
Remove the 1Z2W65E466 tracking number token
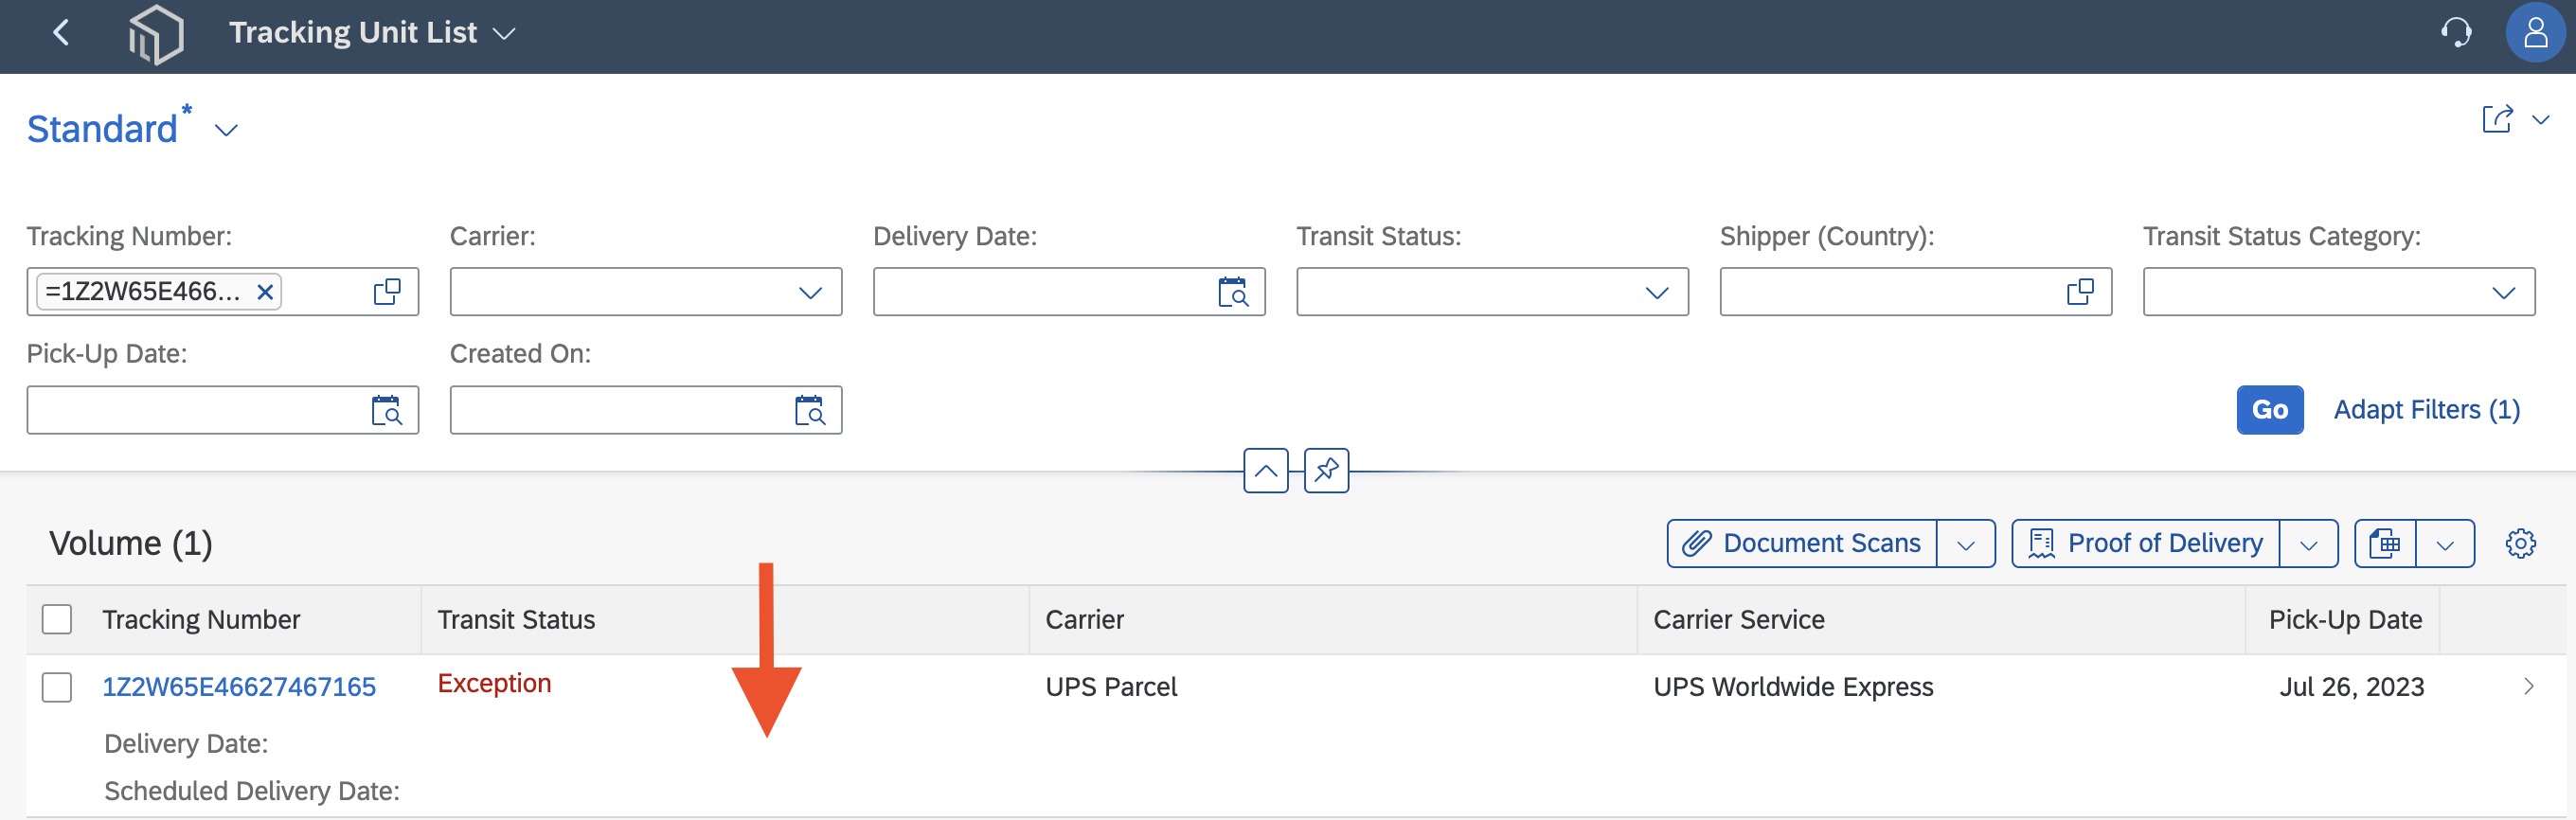click(265, 292)
